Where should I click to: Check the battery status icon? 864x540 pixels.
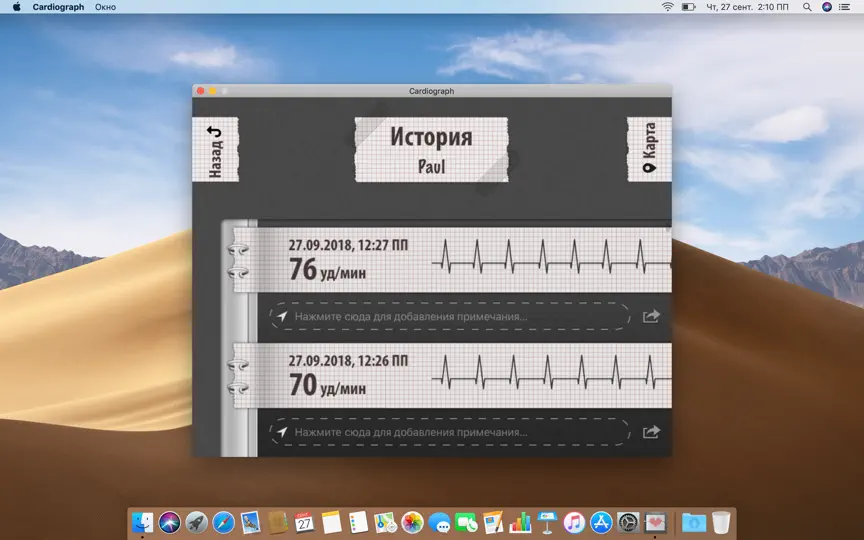click(x=688, y=7)
